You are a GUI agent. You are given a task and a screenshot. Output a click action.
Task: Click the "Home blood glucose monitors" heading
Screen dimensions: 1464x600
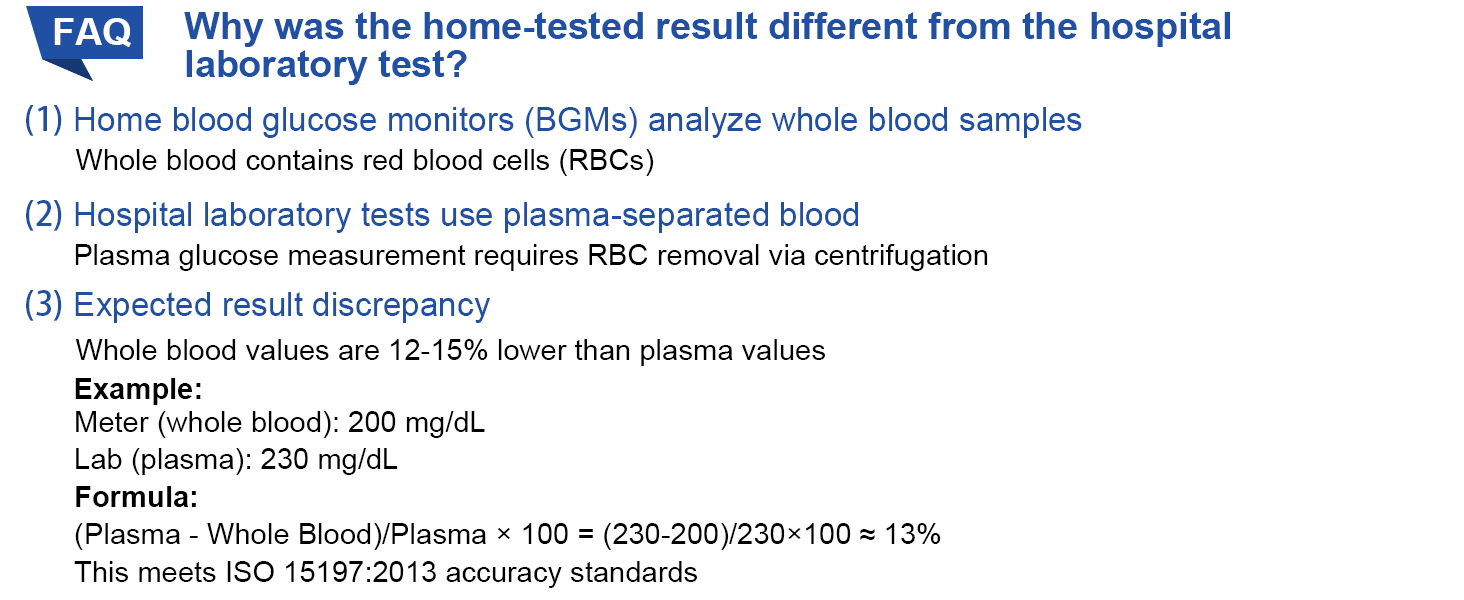[577, 121]
